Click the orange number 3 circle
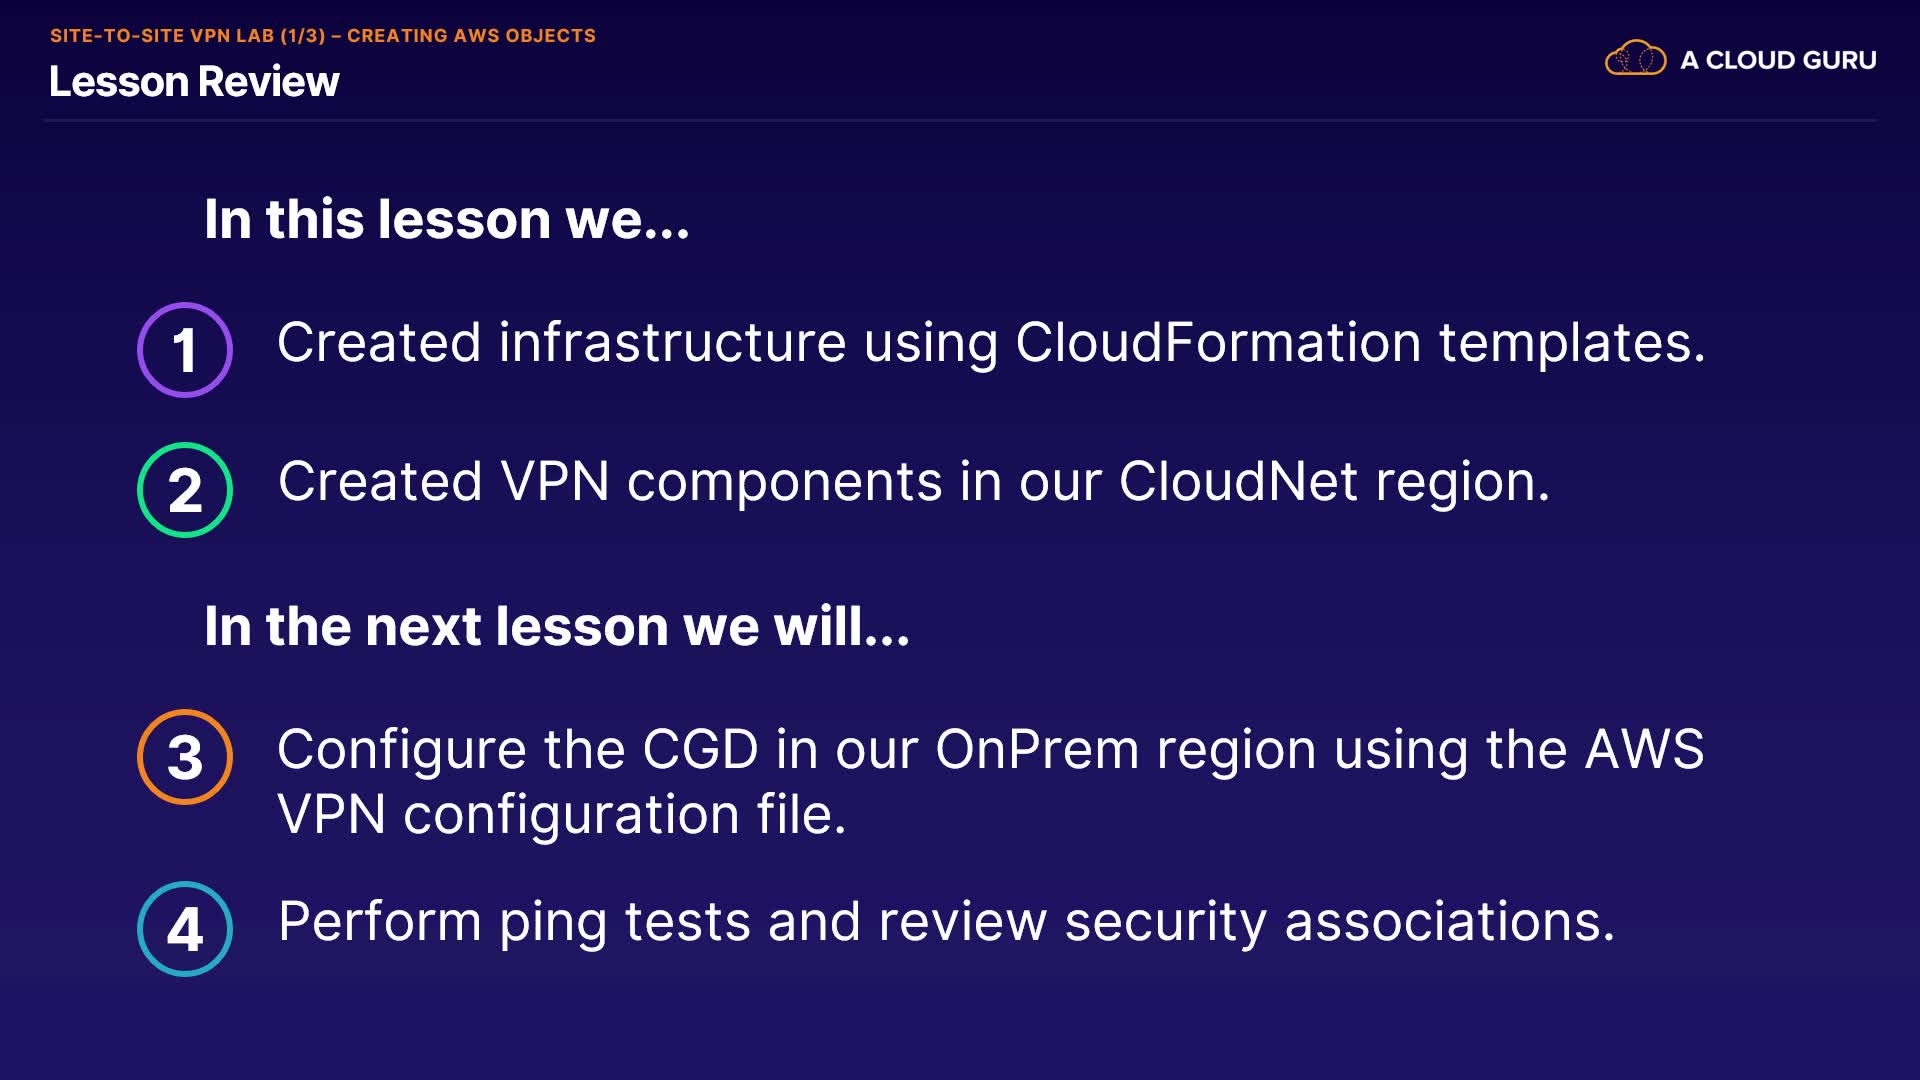The width and height of the screenshot is (1920, 1080). (185, 757)
